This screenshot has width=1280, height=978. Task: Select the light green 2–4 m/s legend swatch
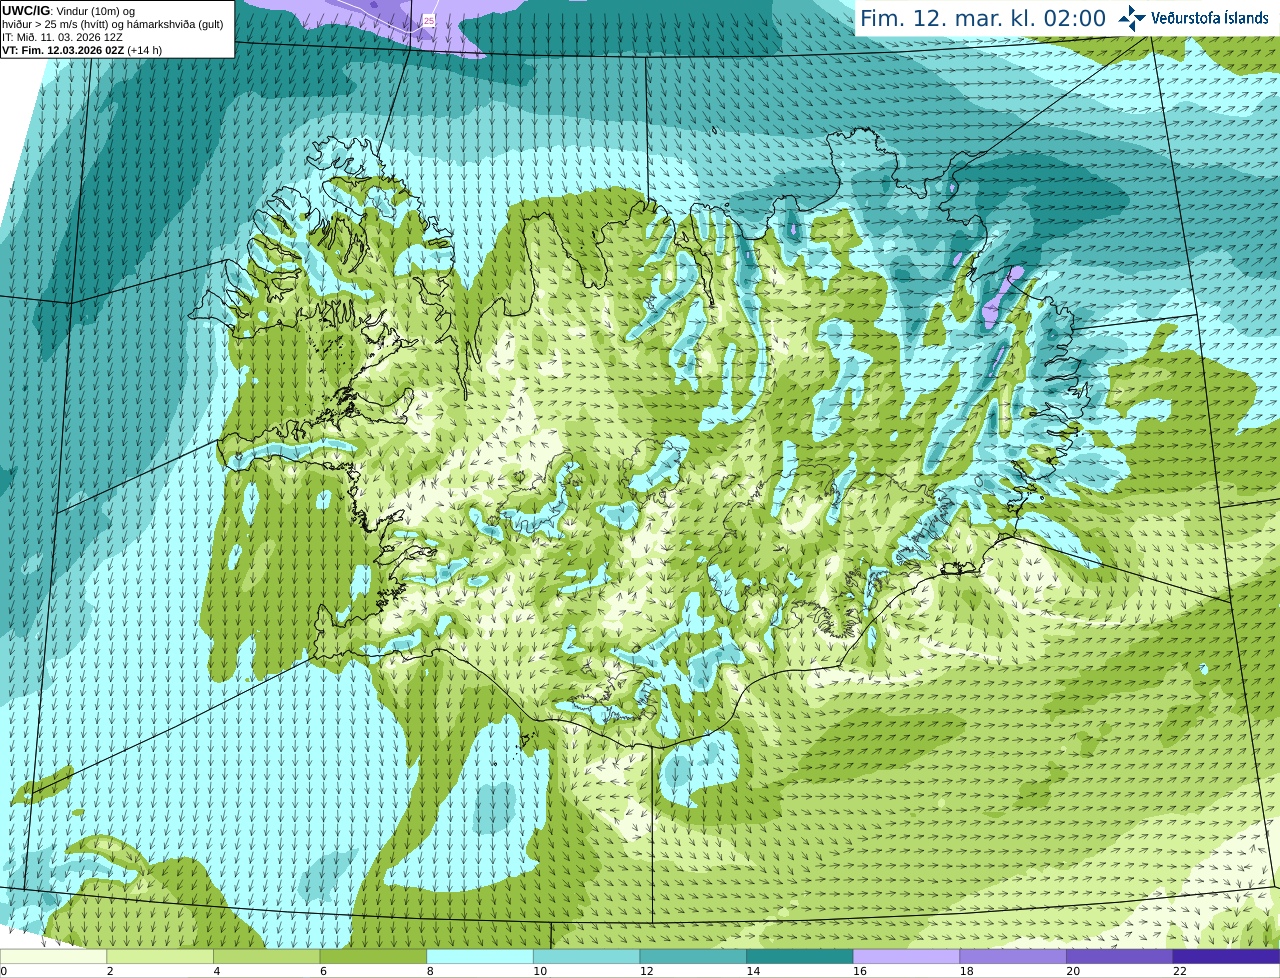[x=160, y=956]
